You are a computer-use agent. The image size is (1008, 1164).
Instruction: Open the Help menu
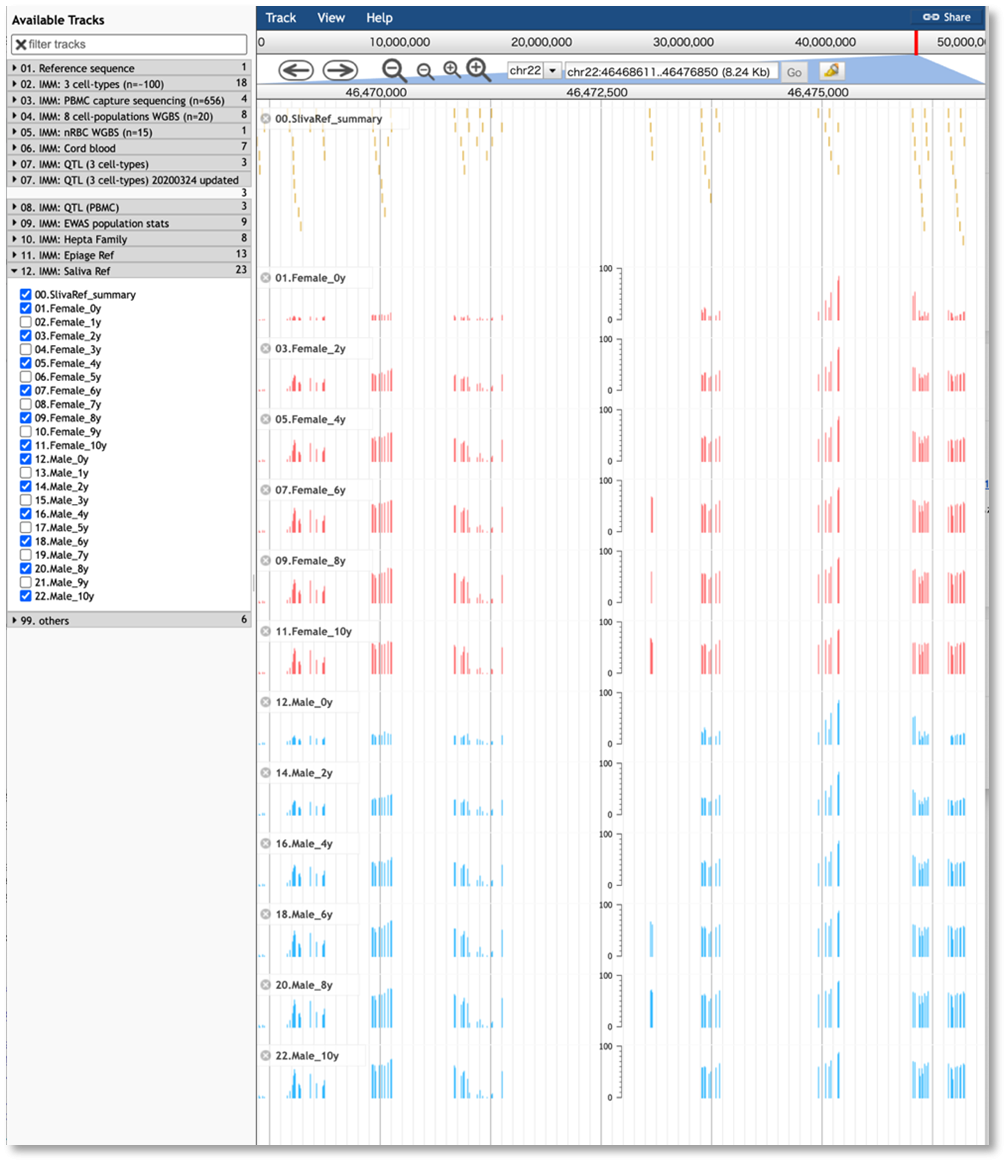point(379,18)
